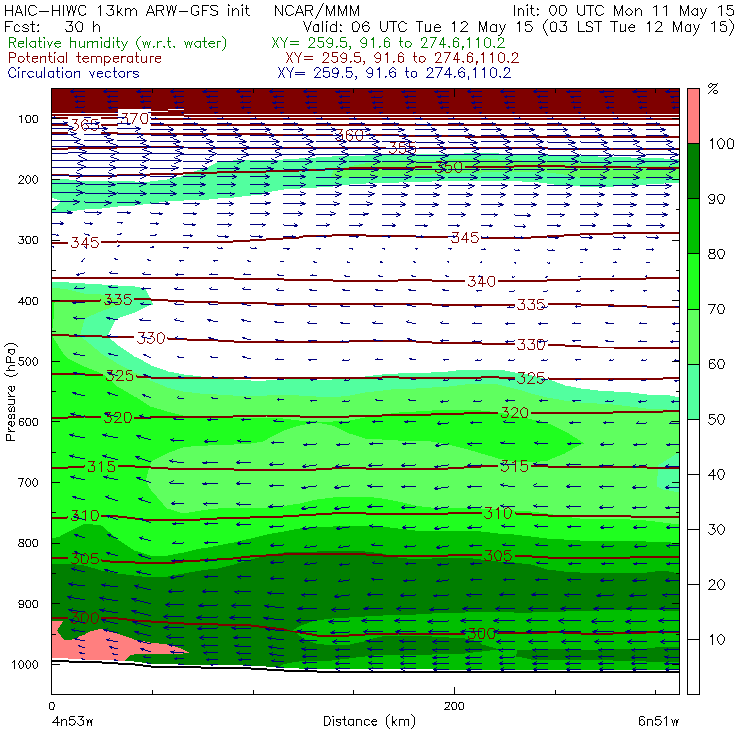This screenshot has height=740, width=740.
Task: Click the dark green 90–100% colorbar segment
Action: (693, 171)
